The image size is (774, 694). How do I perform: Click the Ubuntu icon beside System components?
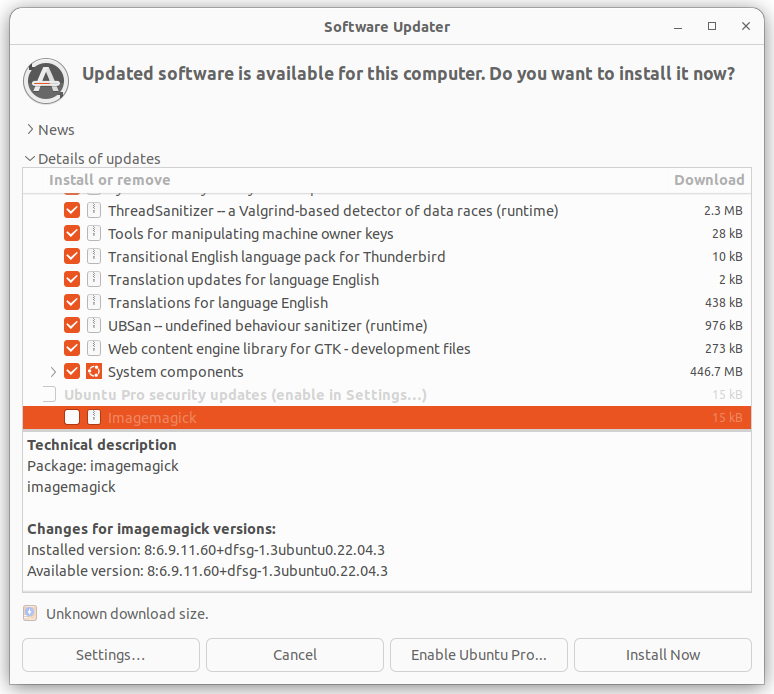94,372
